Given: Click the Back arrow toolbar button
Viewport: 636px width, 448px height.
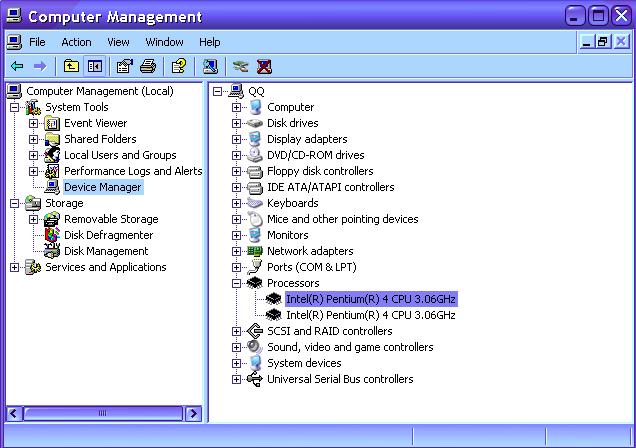Looking at the screenshot, I should coord(17,66).
